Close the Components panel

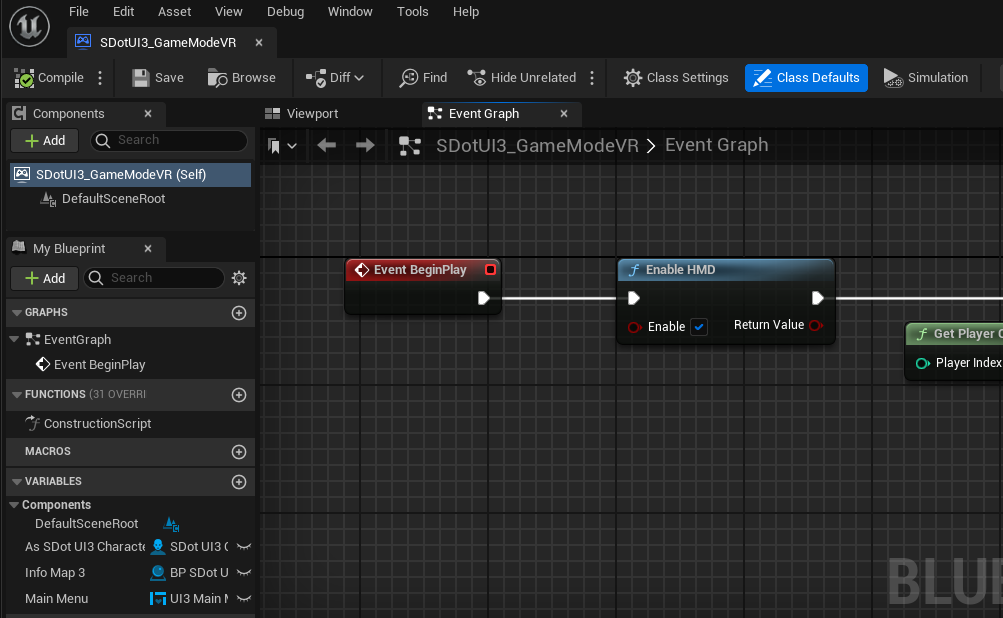click(148, 113)
